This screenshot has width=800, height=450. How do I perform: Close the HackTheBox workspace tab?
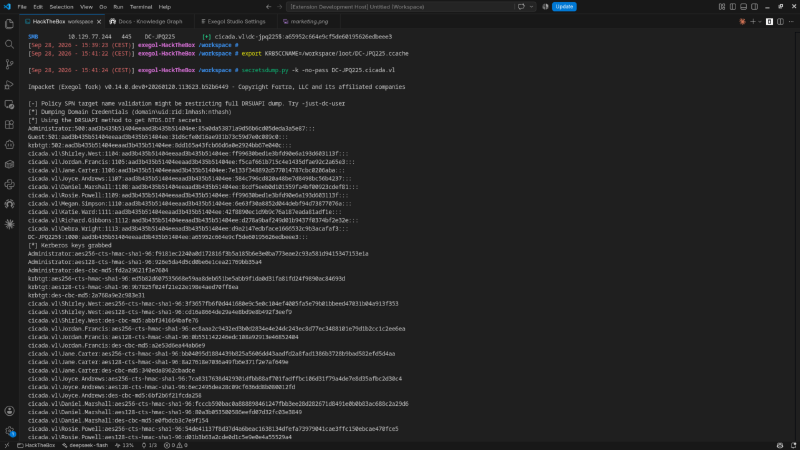(99, 21)
